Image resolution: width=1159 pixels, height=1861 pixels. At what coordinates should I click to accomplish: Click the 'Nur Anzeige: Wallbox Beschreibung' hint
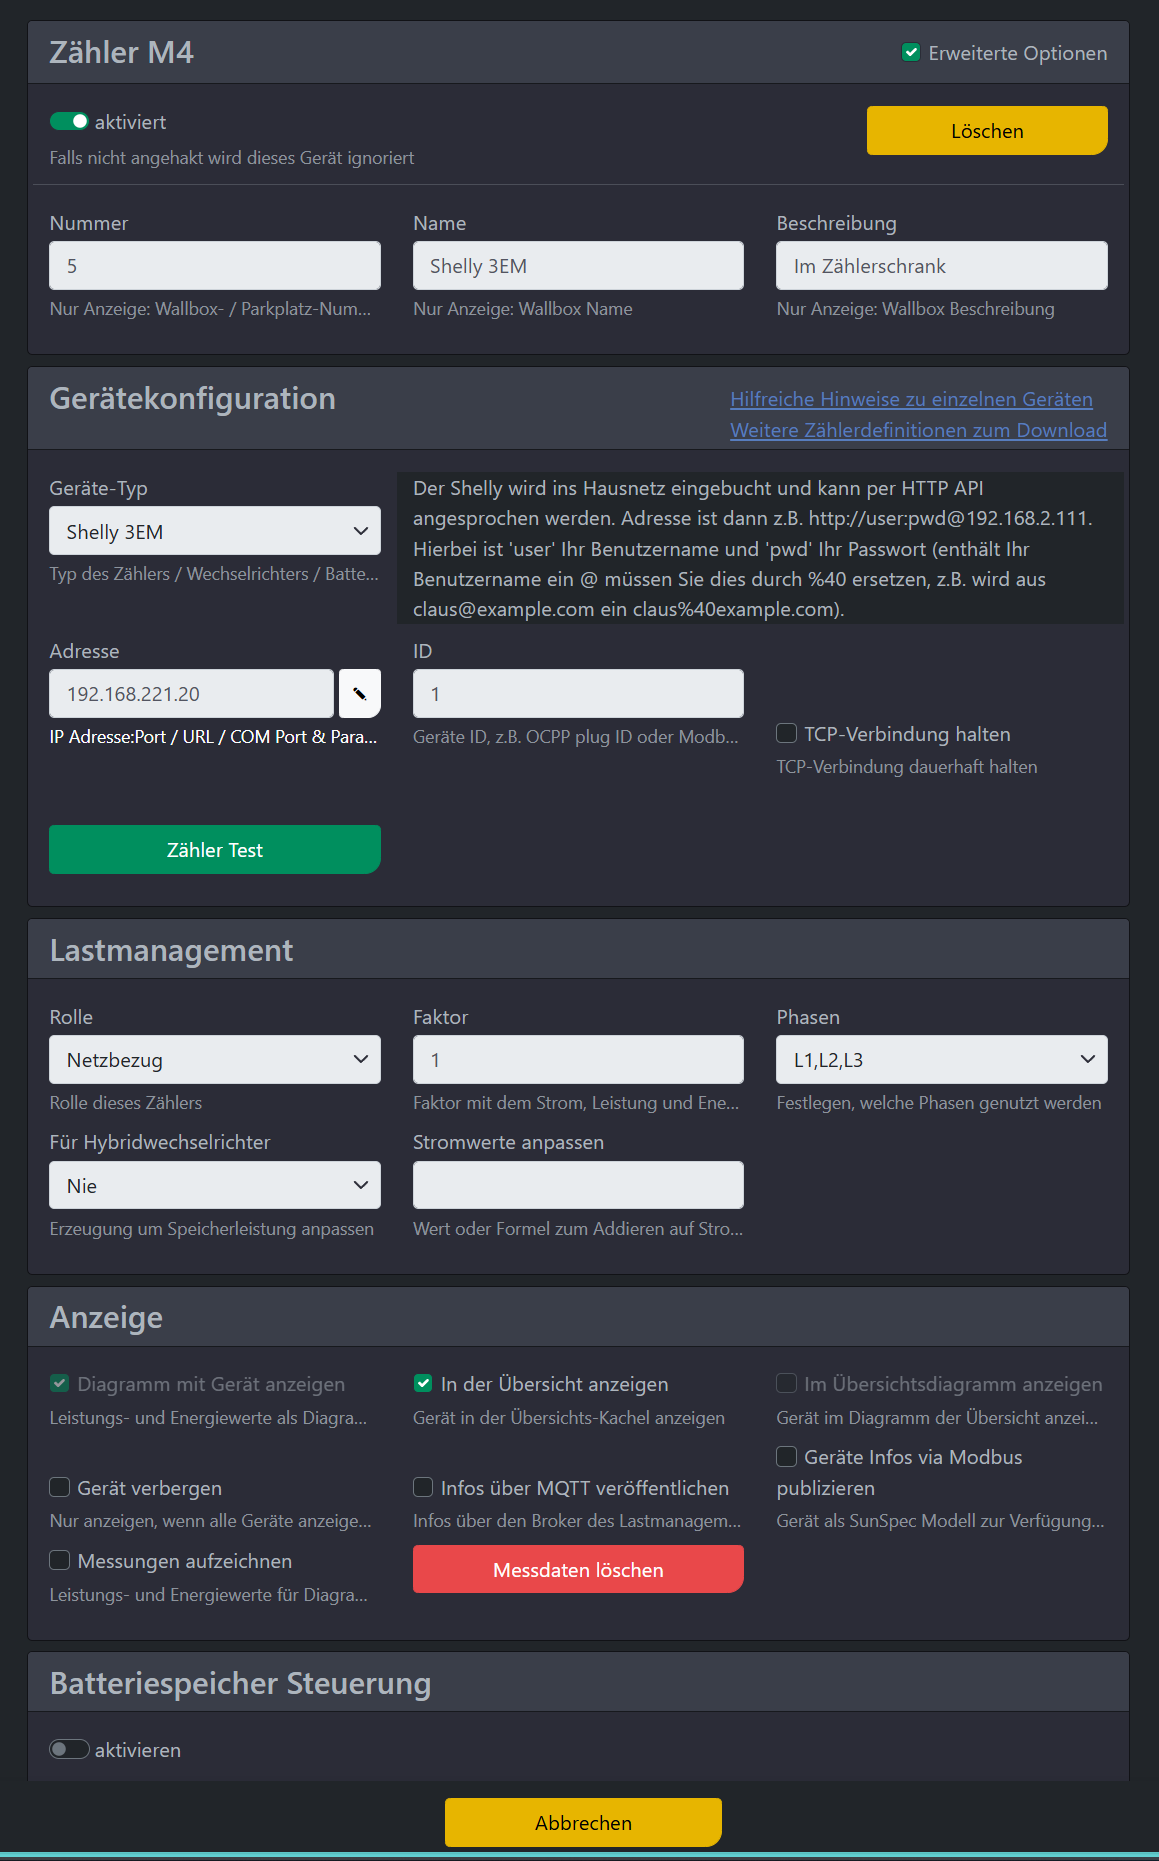(916, 309)
